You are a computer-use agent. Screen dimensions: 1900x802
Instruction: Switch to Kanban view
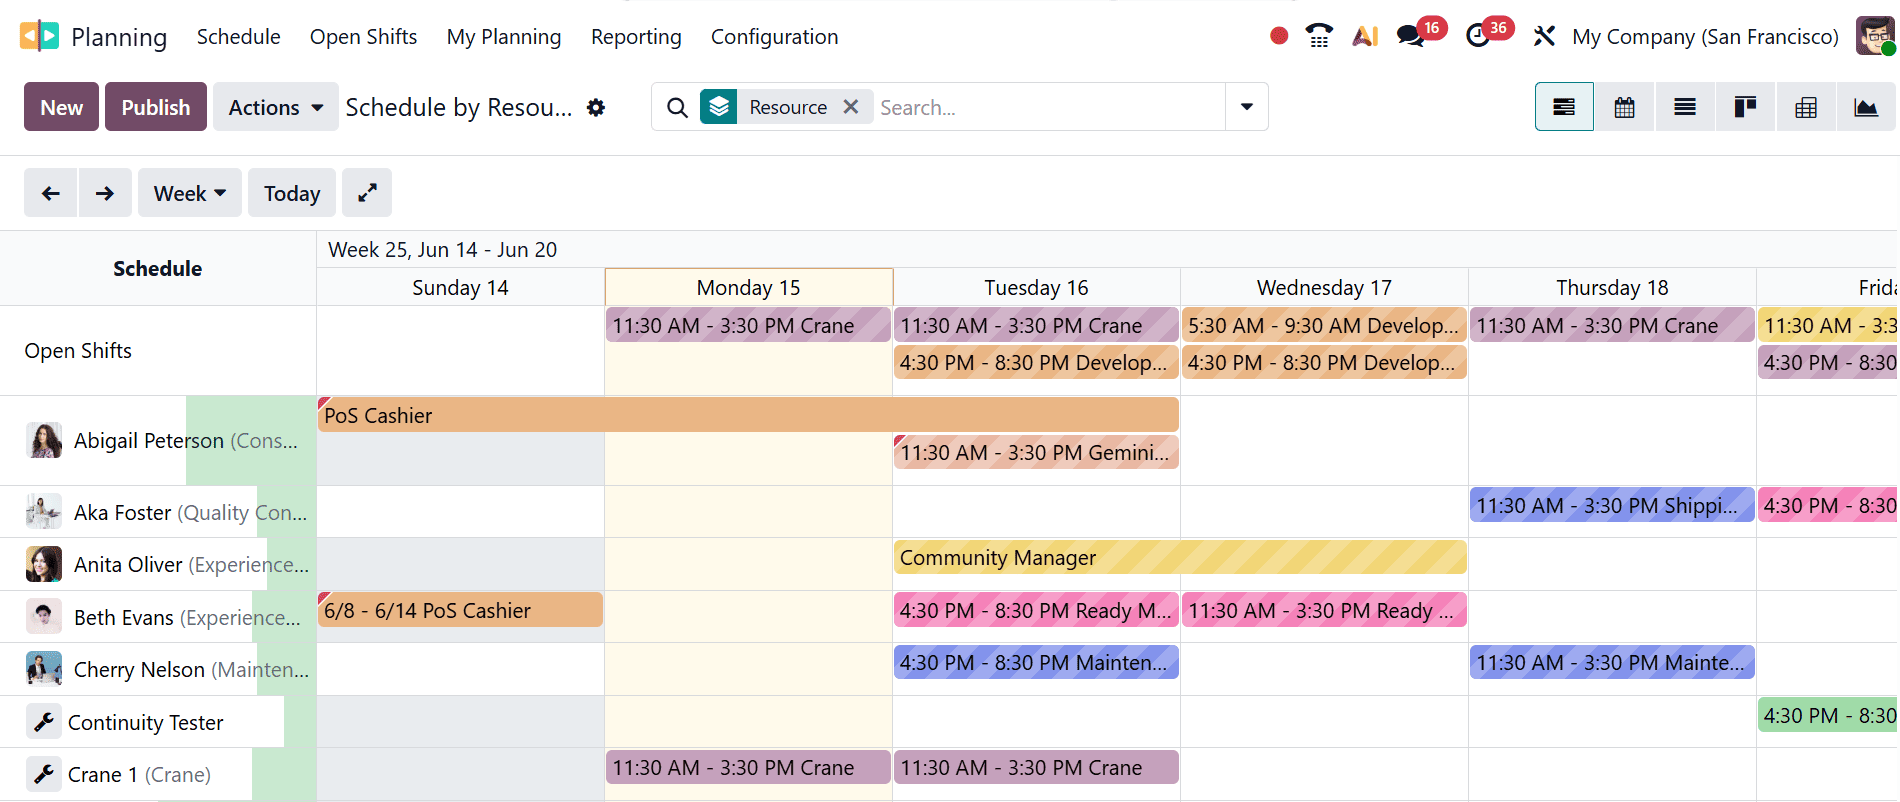coord(1746,107)
